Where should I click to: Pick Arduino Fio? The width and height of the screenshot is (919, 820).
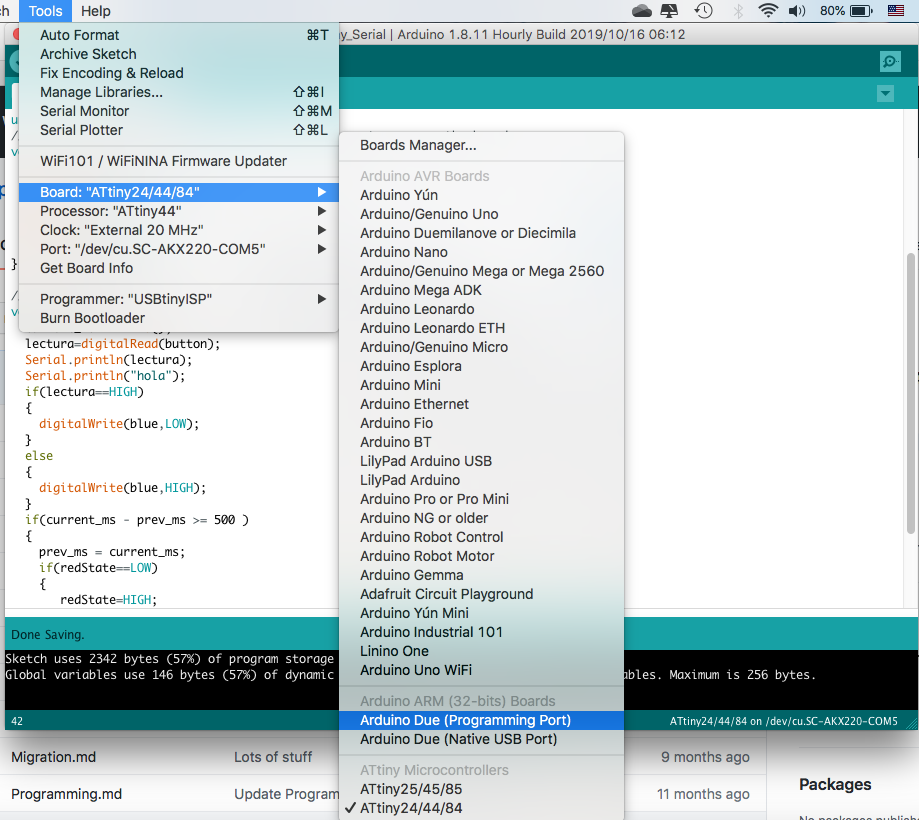(x=481, y=423)
